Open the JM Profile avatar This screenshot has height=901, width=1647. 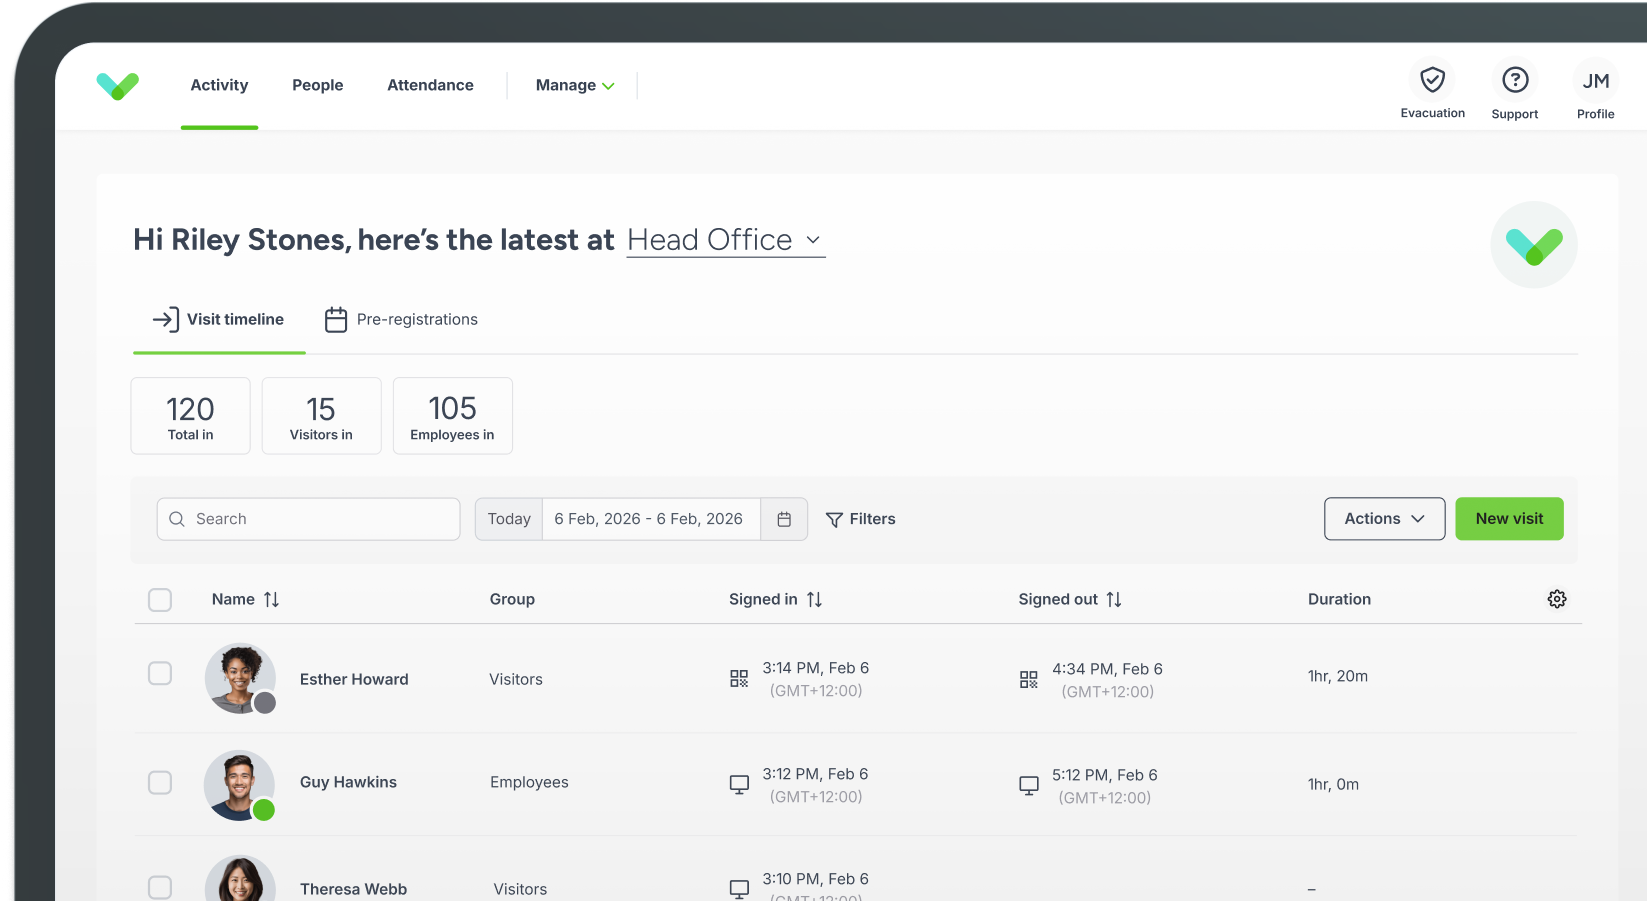point(1596,80)
